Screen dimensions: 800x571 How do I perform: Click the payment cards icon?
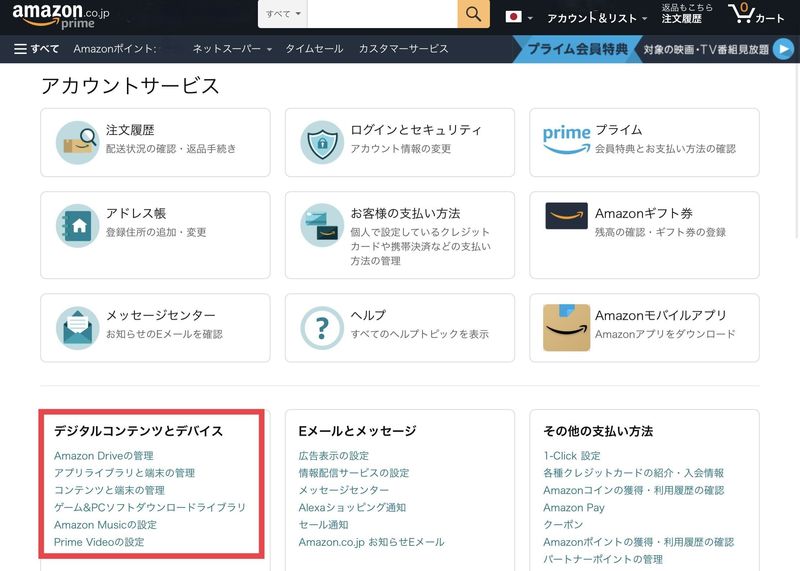point(322,226)
